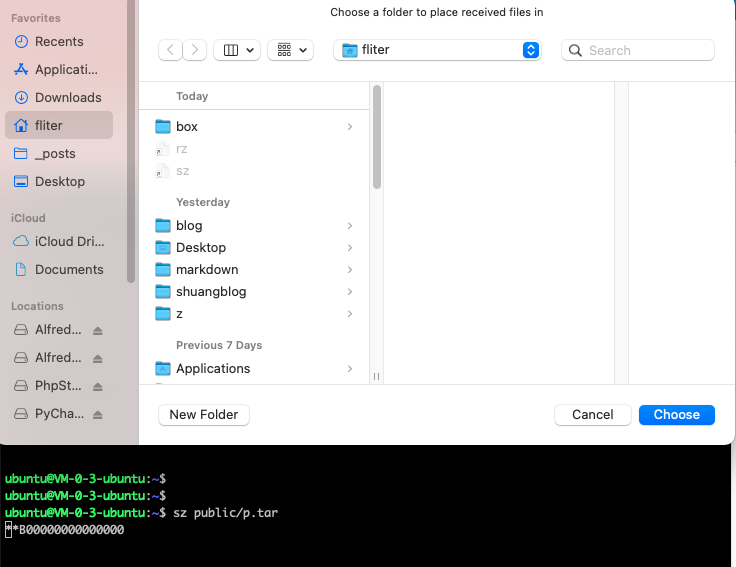Eject the PhpSt... volume
Screen dimensions: 736x567
(x=98, y=386)
